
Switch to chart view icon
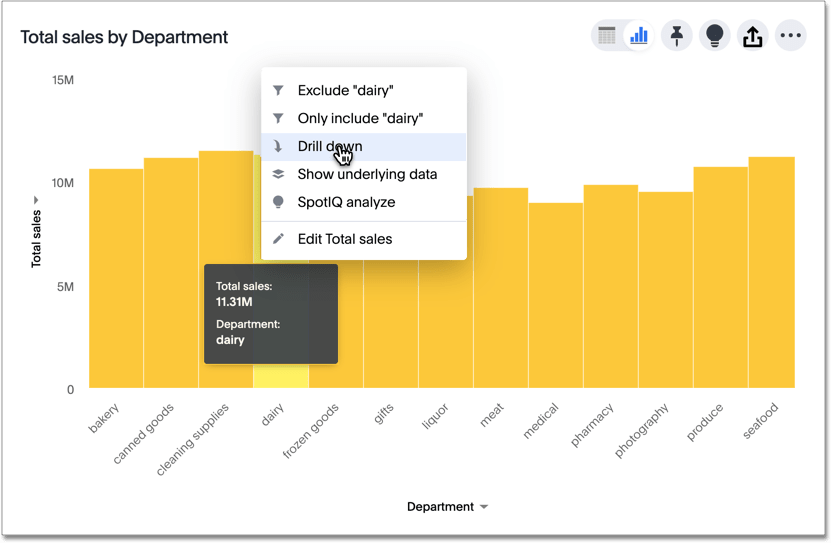tap(638, 36)
